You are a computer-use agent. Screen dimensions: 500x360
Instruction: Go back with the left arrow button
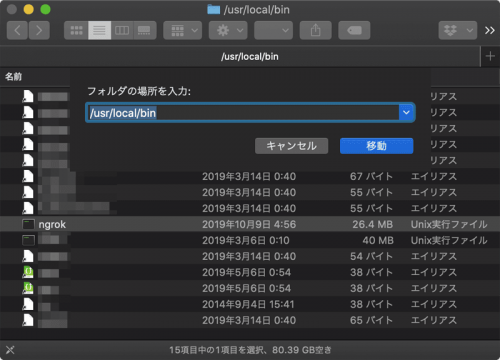[17, 31]
